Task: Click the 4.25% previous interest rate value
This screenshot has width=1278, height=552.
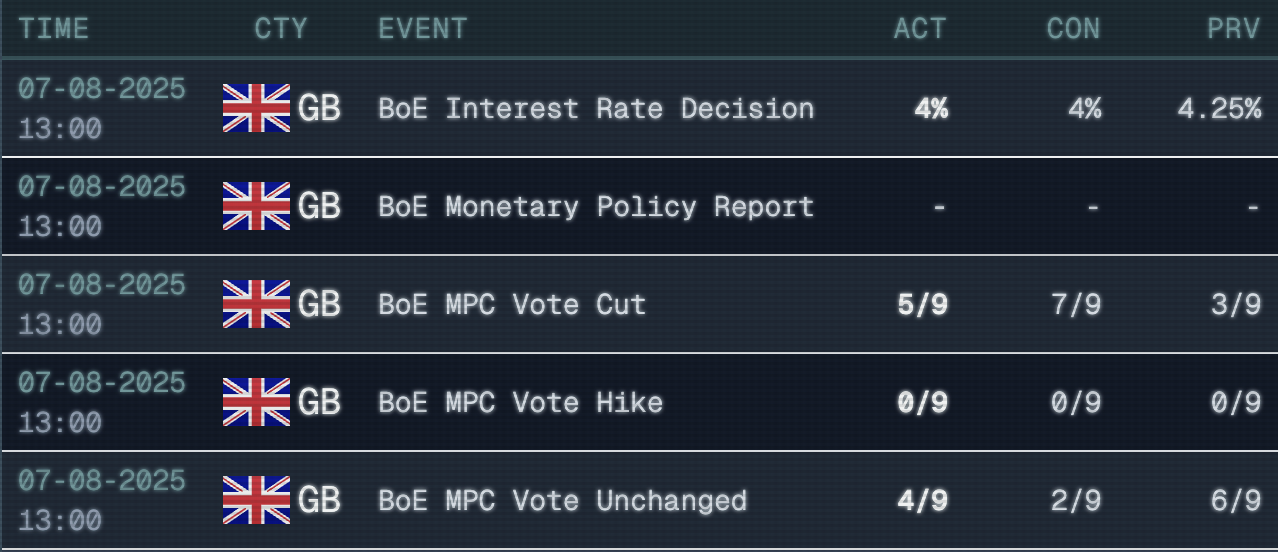Action: point(1219,108)
